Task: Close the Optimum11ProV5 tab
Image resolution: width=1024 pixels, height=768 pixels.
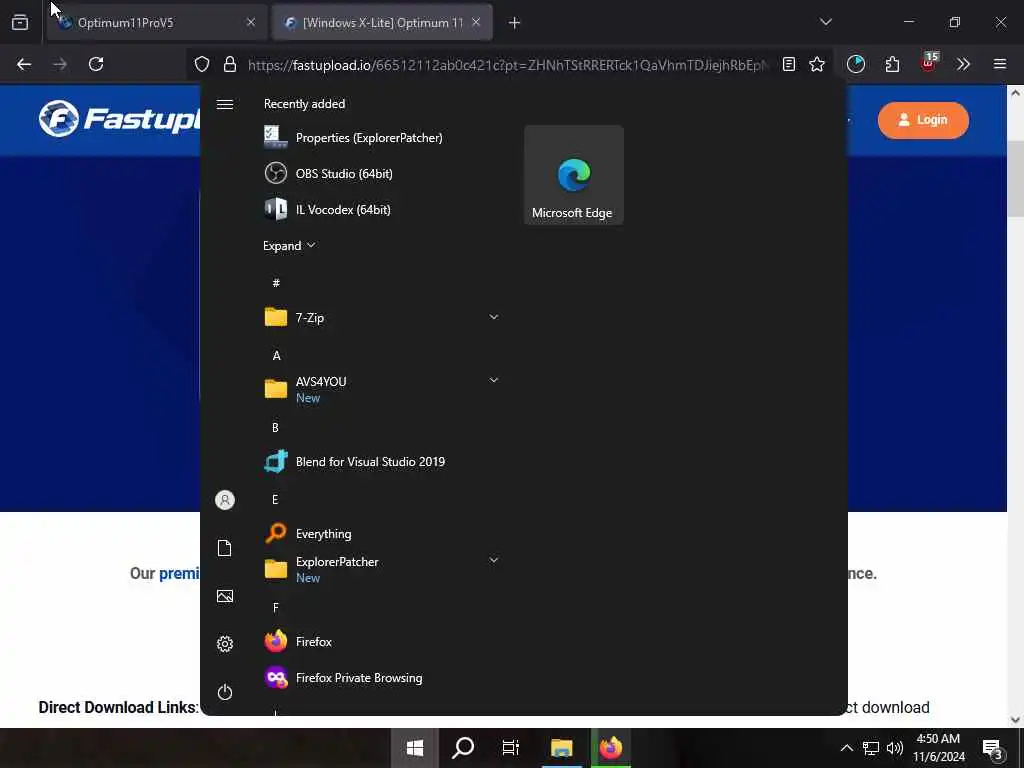Action: coord(251,22)
